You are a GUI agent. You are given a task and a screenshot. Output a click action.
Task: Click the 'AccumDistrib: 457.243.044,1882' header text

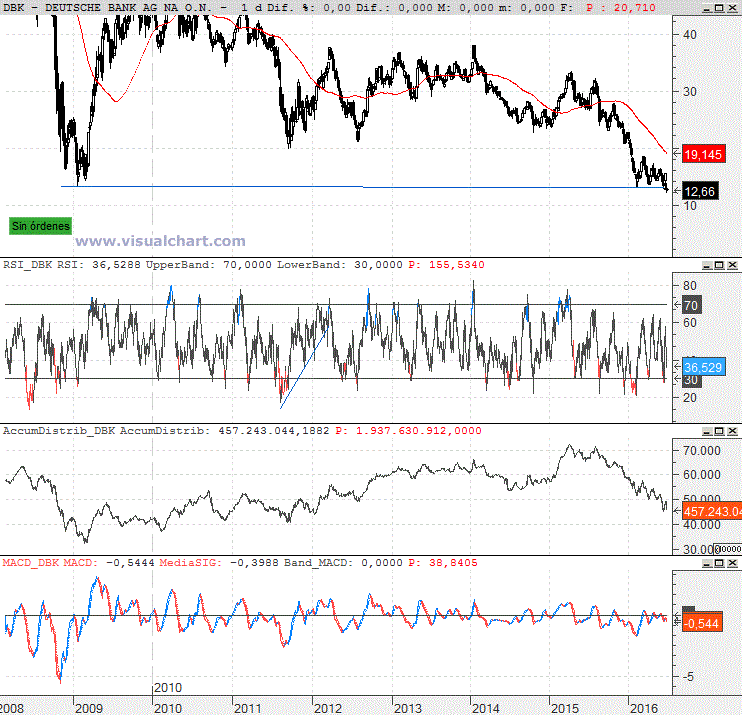tap(224, 431)
